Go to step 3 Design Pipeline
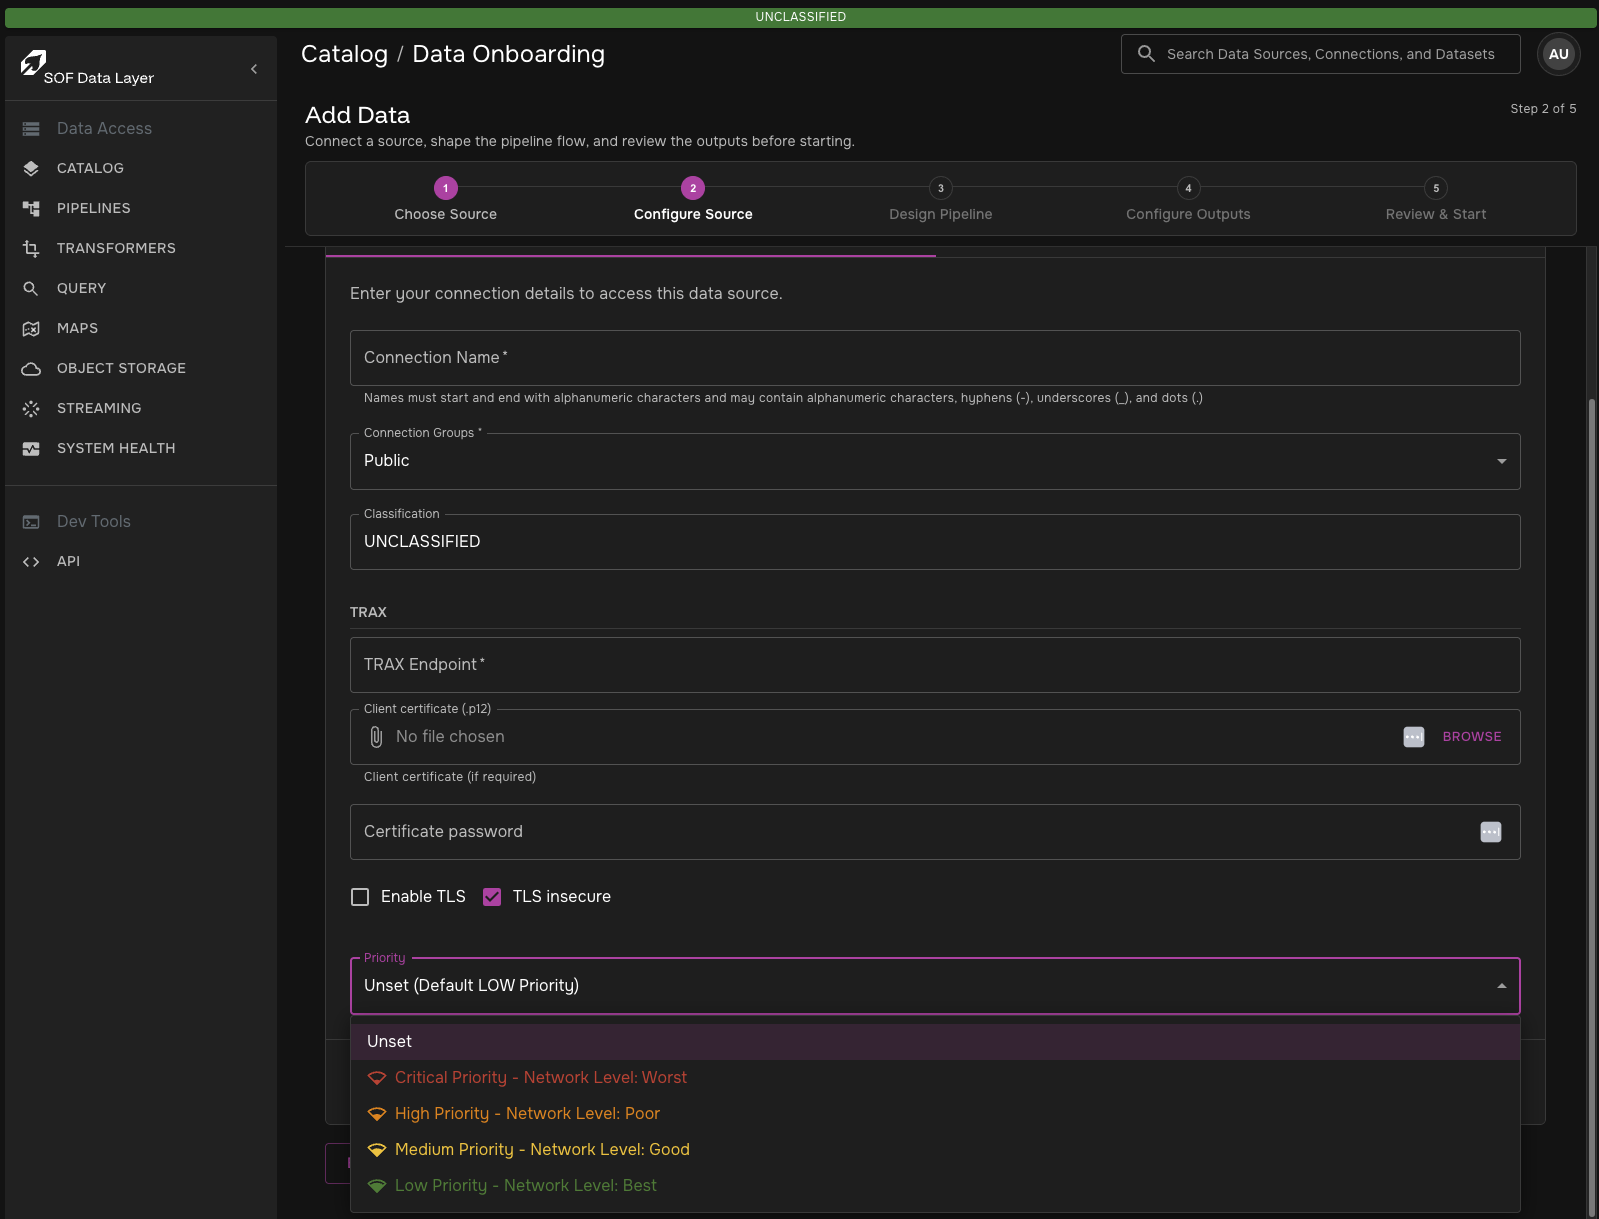Screen dimensions: 1599x1219 tap(940, 200)
